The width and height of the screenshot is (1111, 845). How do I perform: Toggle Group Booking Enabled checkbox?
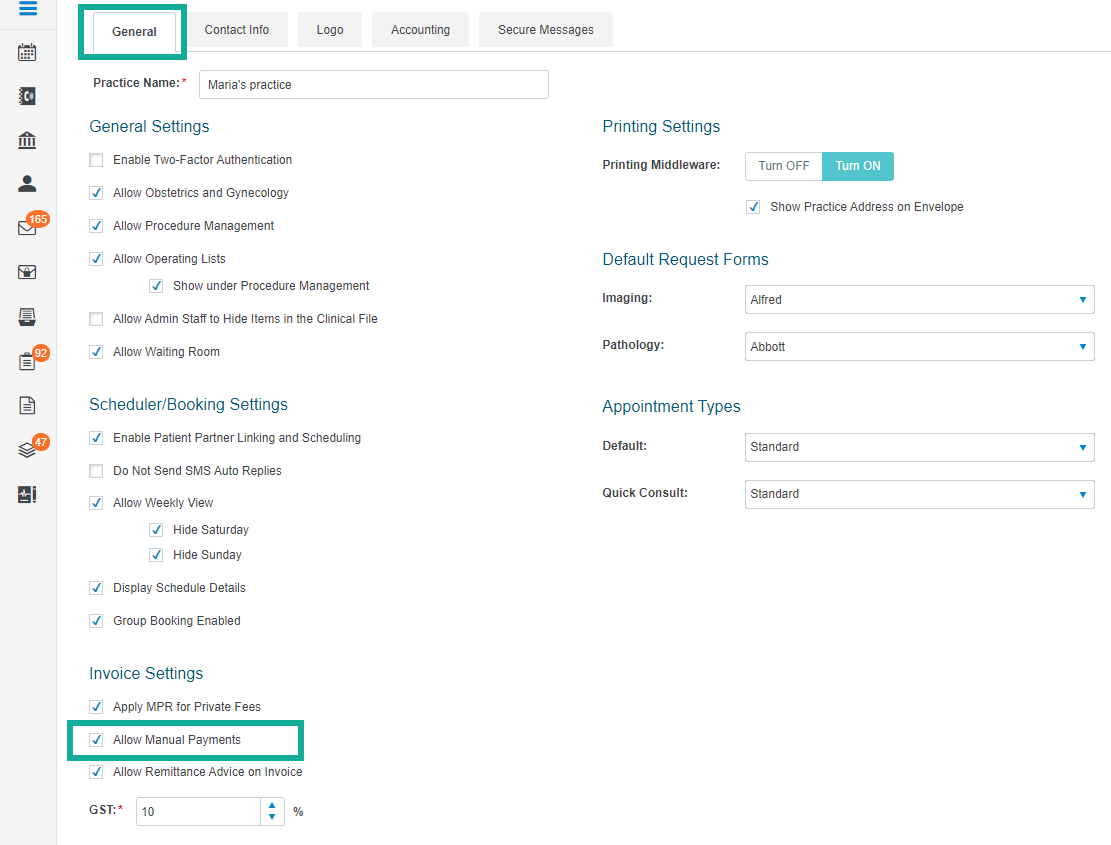click(x=96, y=621)
